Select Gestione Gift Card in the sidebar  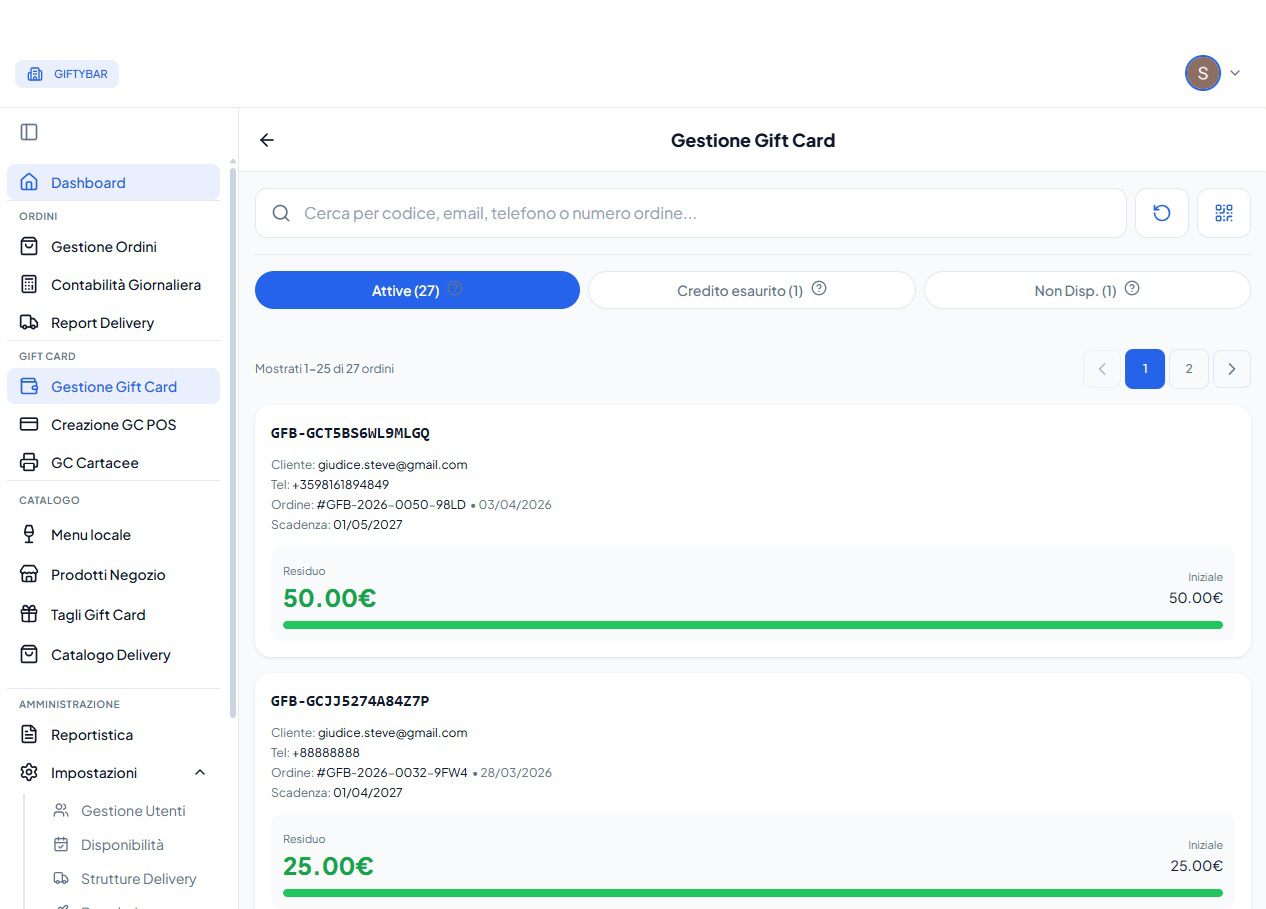(113, 387)
